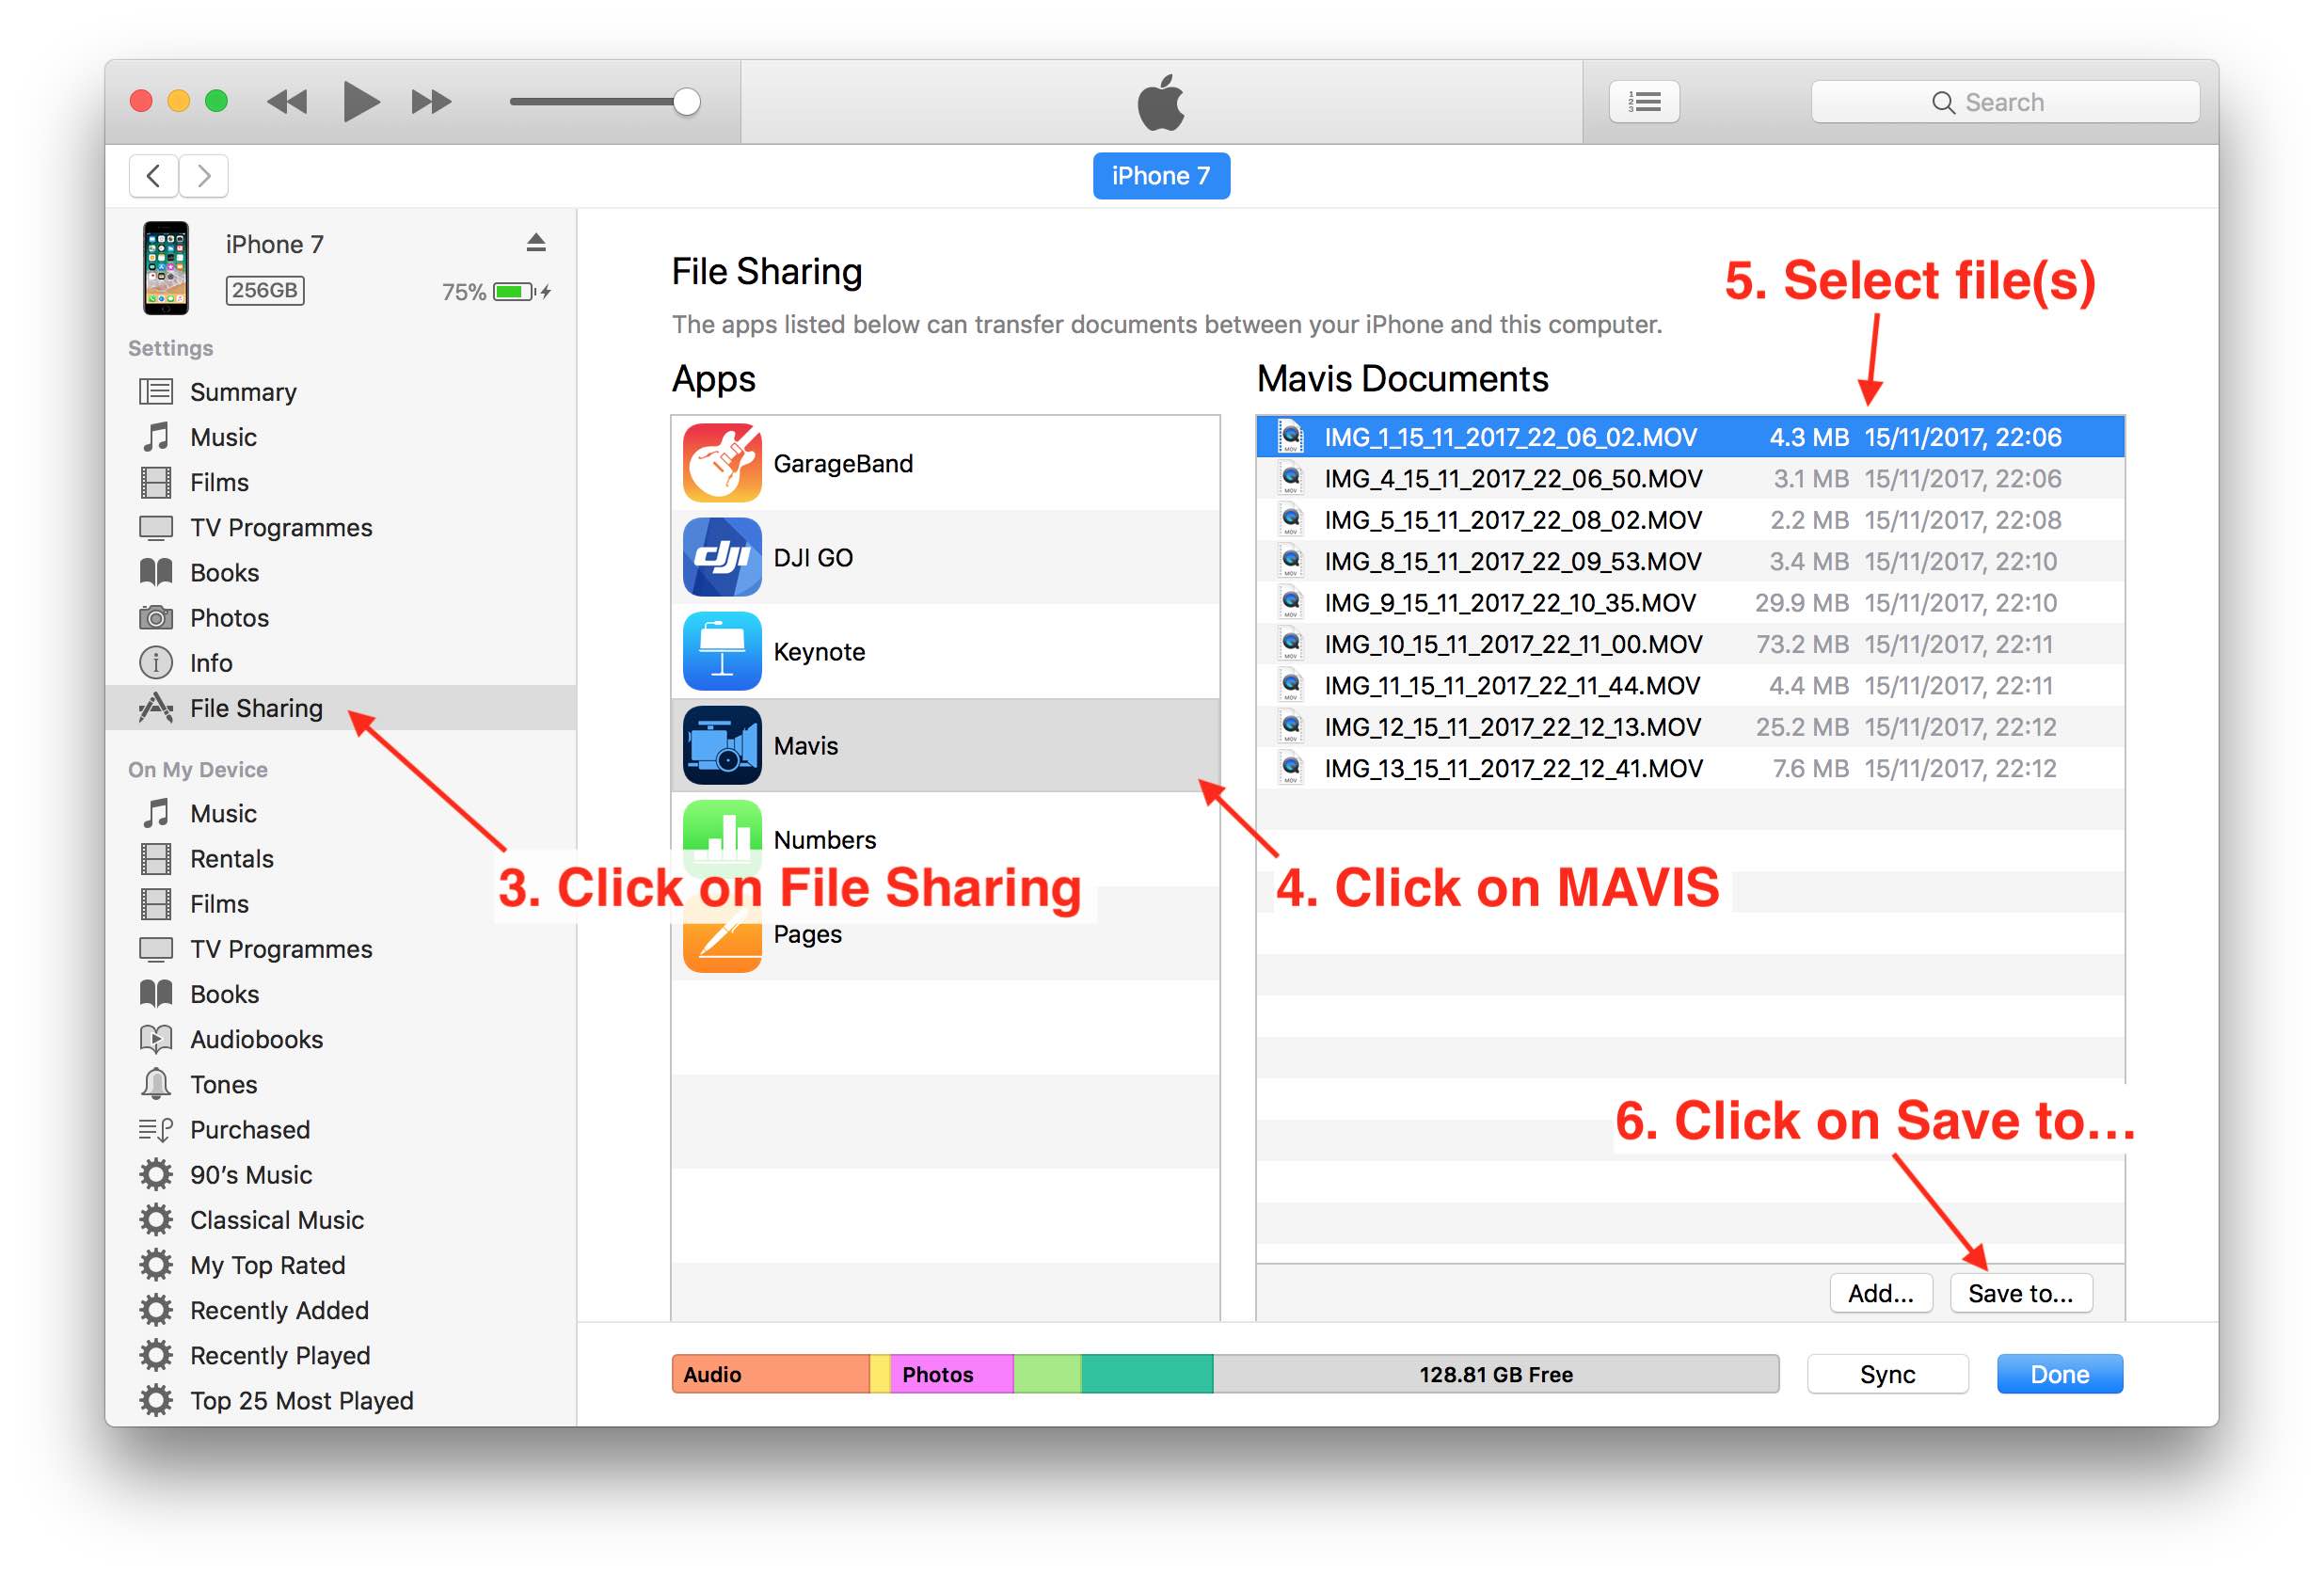
Task: Click the 128.81 GB Free storage segment
Action: (1496, 1374)
